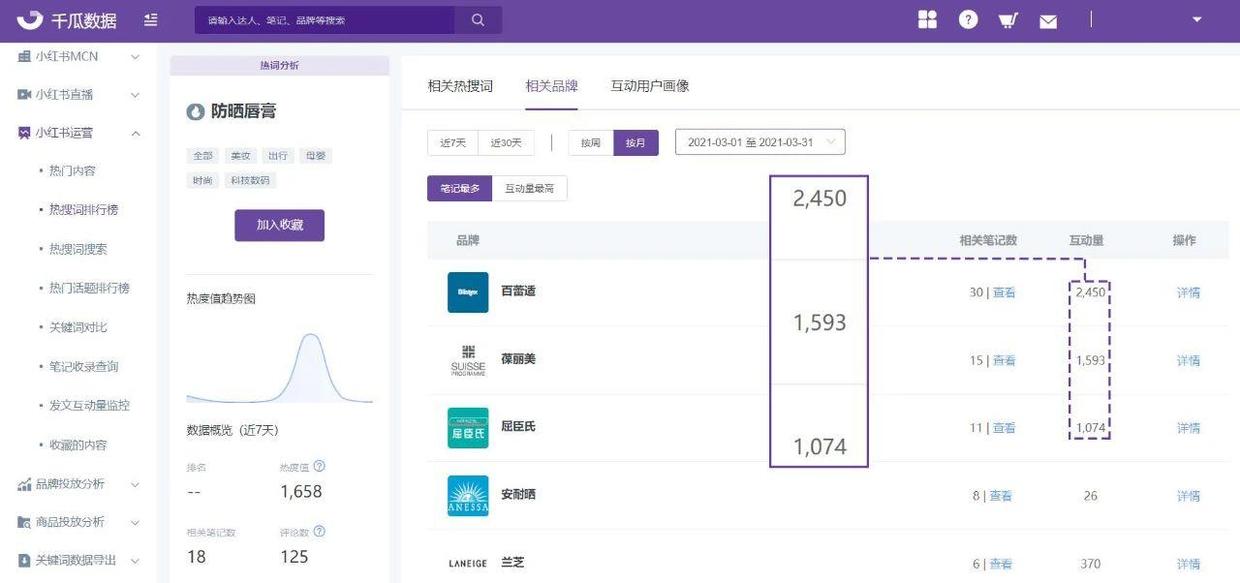Open the shopping cart icon

tap(1007, 20)
